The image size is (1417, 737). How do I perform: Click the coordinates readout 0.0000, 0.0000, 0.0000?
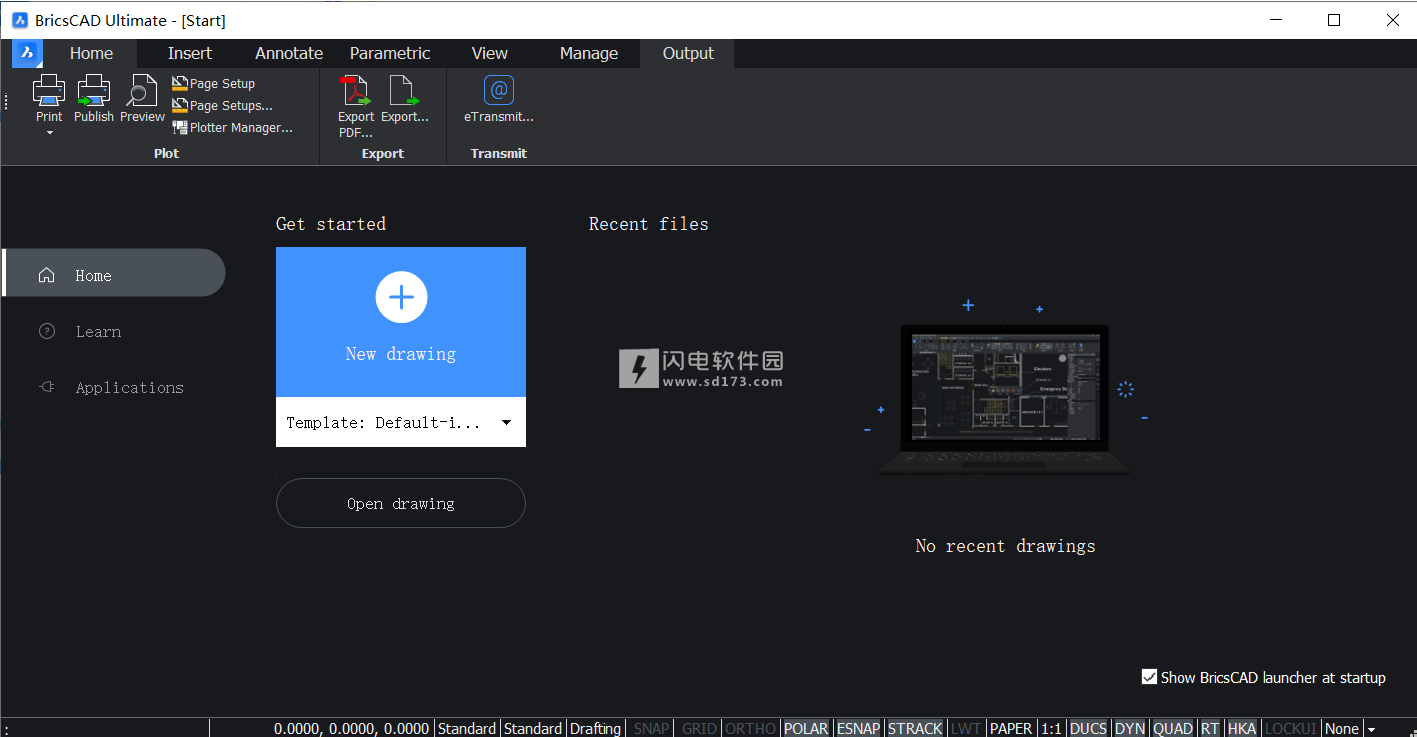tap(352, 729)
